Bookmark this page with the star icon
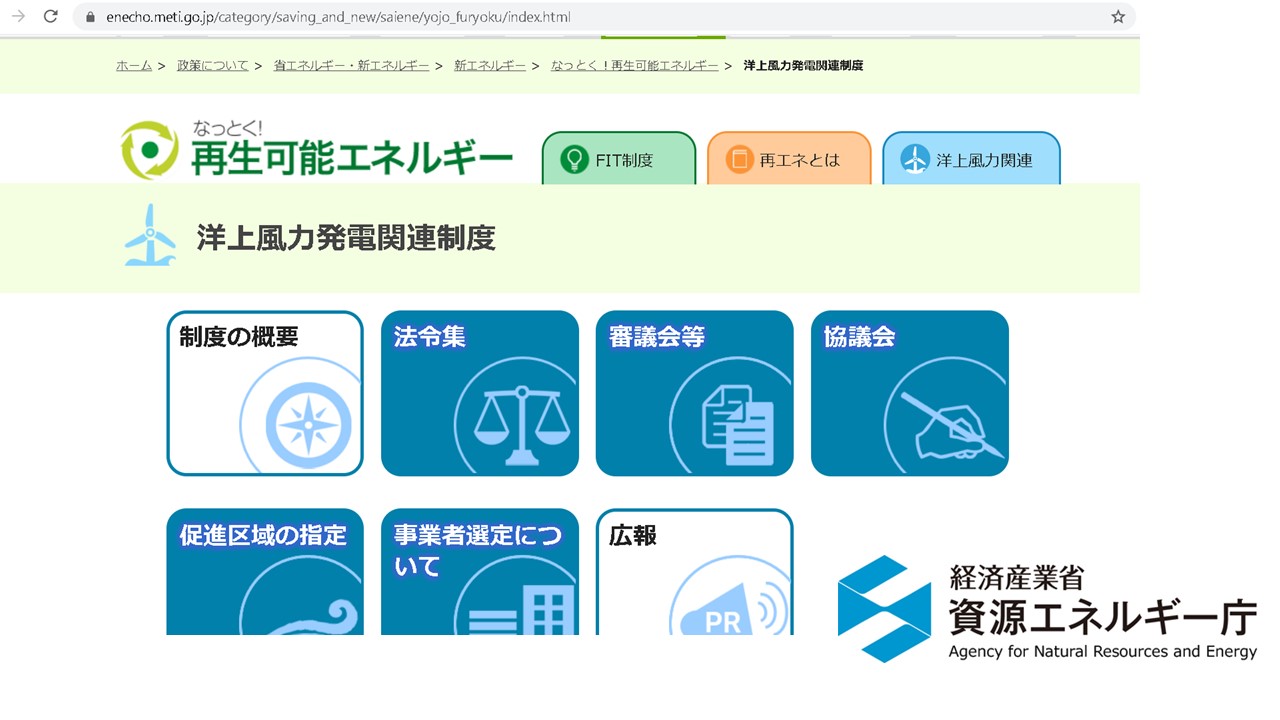The width and height of the screenshot is (1280, 720). pyautogui.click(x=1118, y=17)
